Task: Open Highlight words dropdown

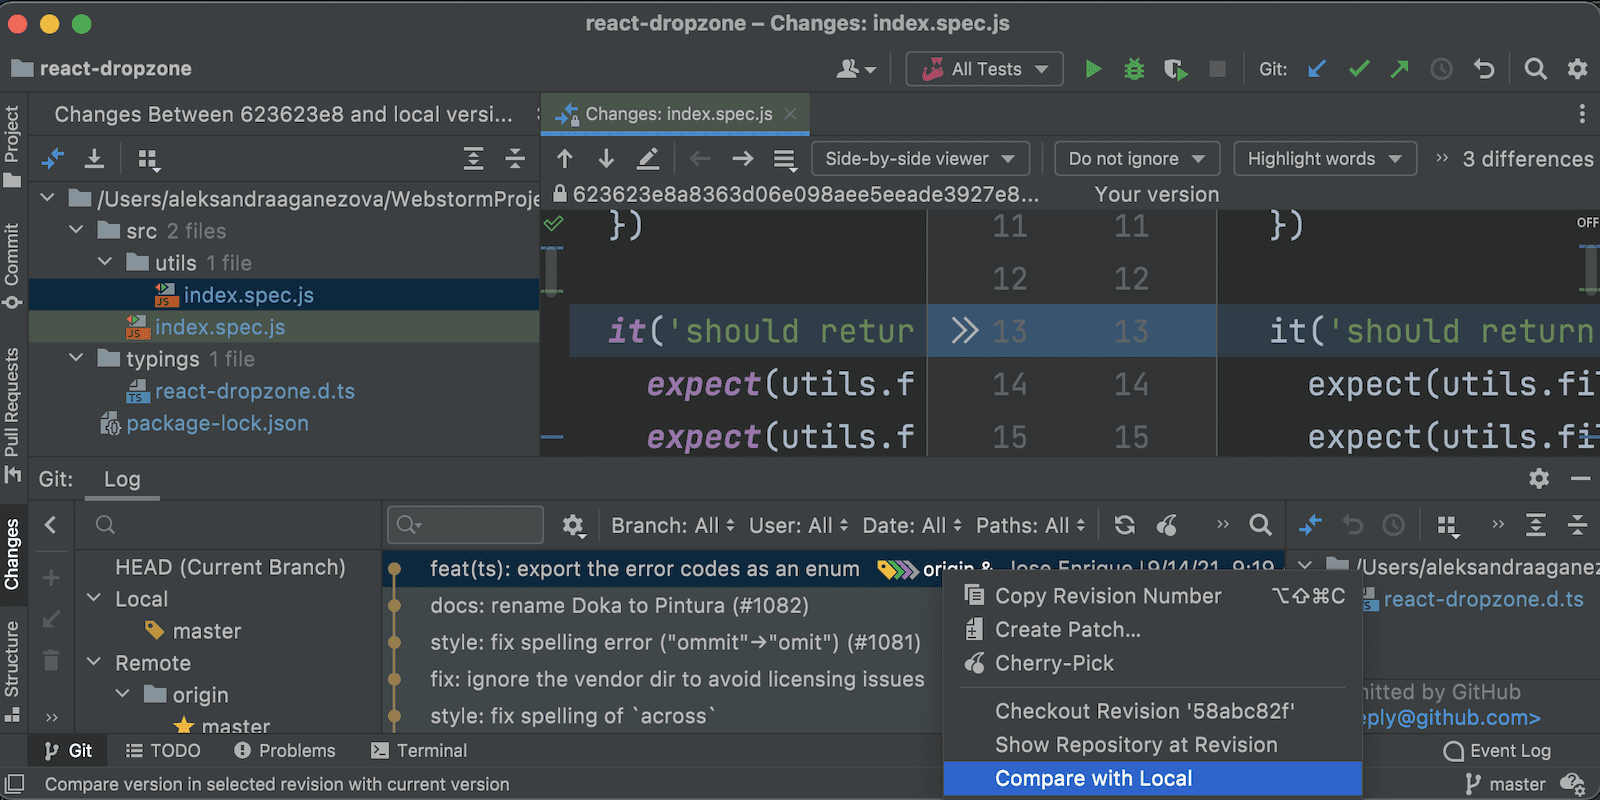Action: 1325,159
